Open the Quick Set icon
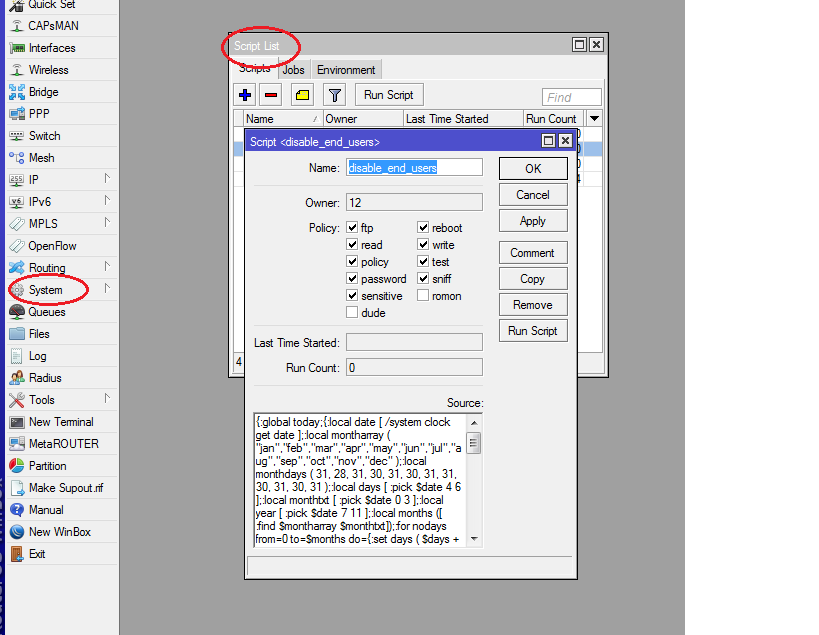 [17, 5]
